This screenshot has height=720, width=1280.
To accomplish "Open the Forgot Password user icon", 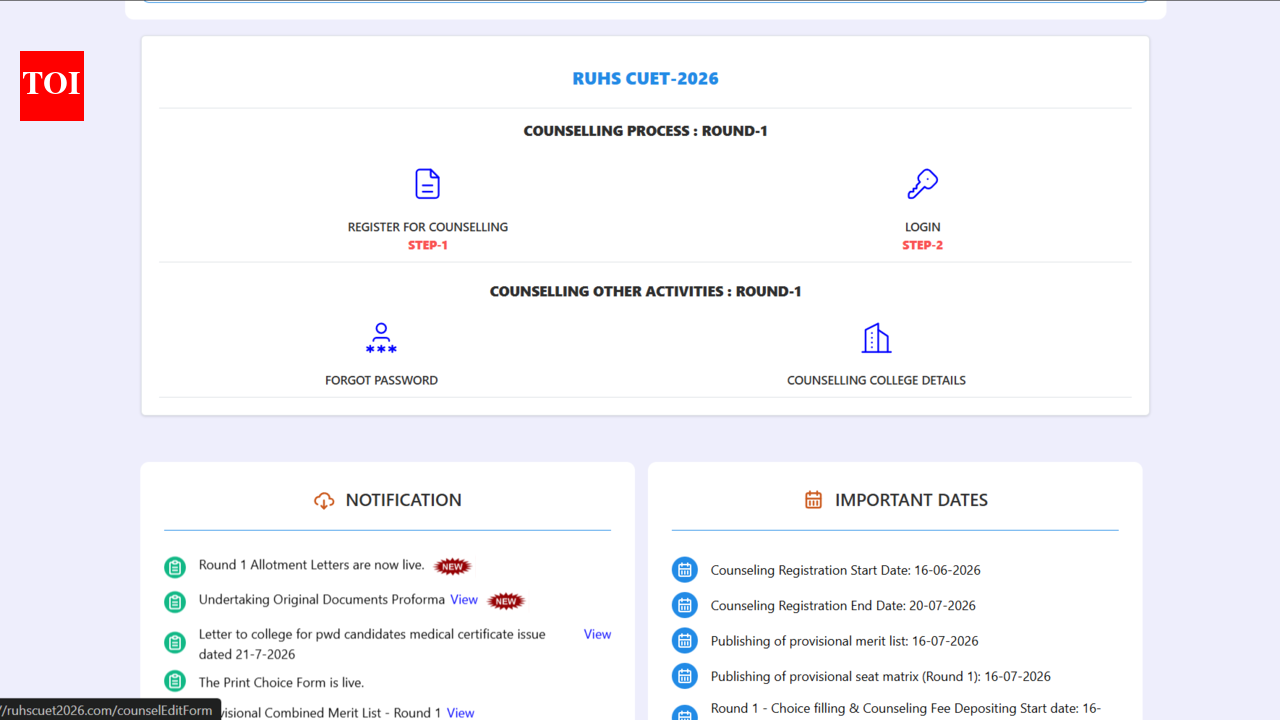I will point(381,338).
